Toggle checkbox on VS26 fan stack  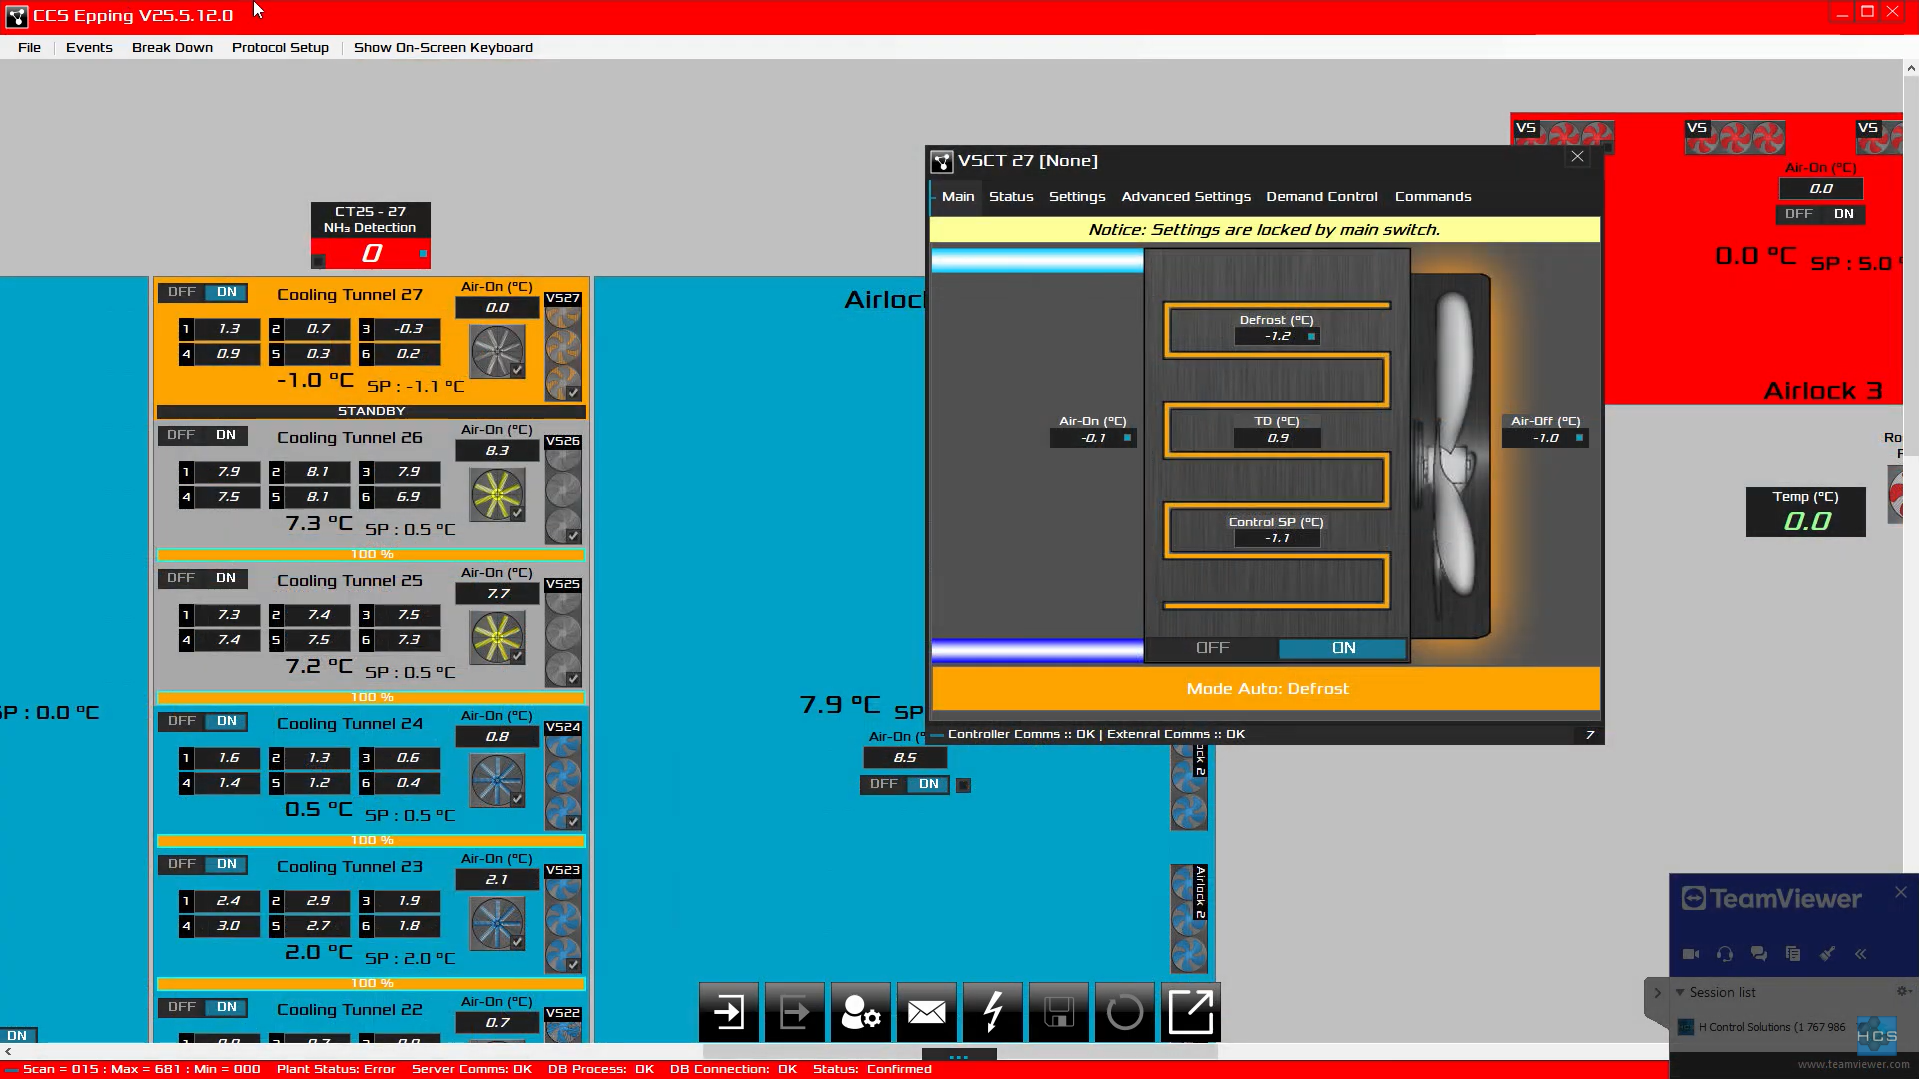pos(573,536)
